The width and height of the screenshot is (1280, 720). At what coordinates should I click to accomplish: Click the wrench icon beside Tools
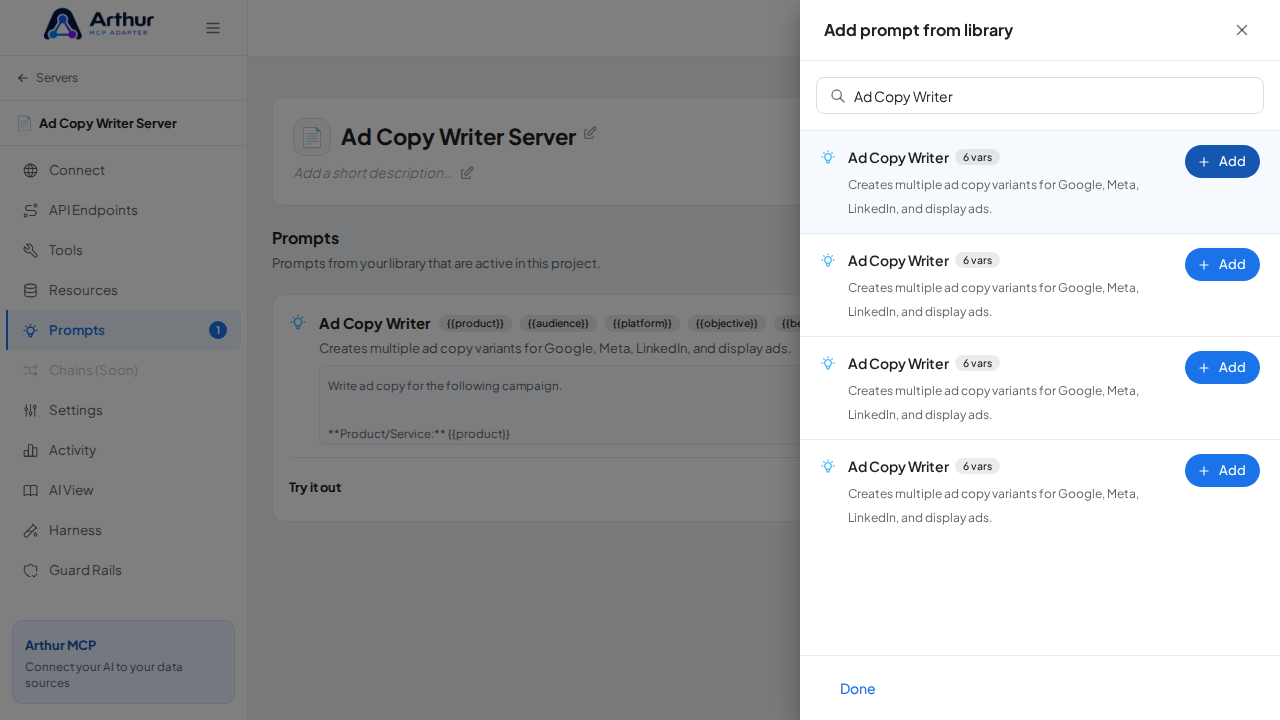pos(31,250)
